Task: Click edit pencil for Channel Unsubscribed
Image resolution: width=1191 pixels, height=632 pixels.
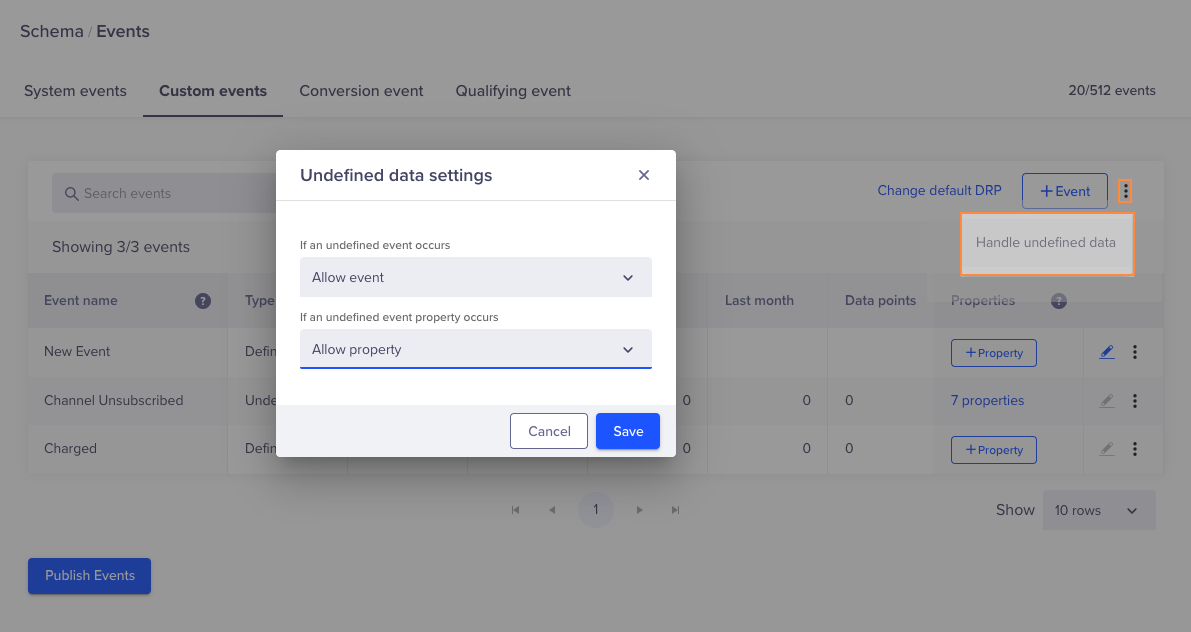Action: point(1106,401)
